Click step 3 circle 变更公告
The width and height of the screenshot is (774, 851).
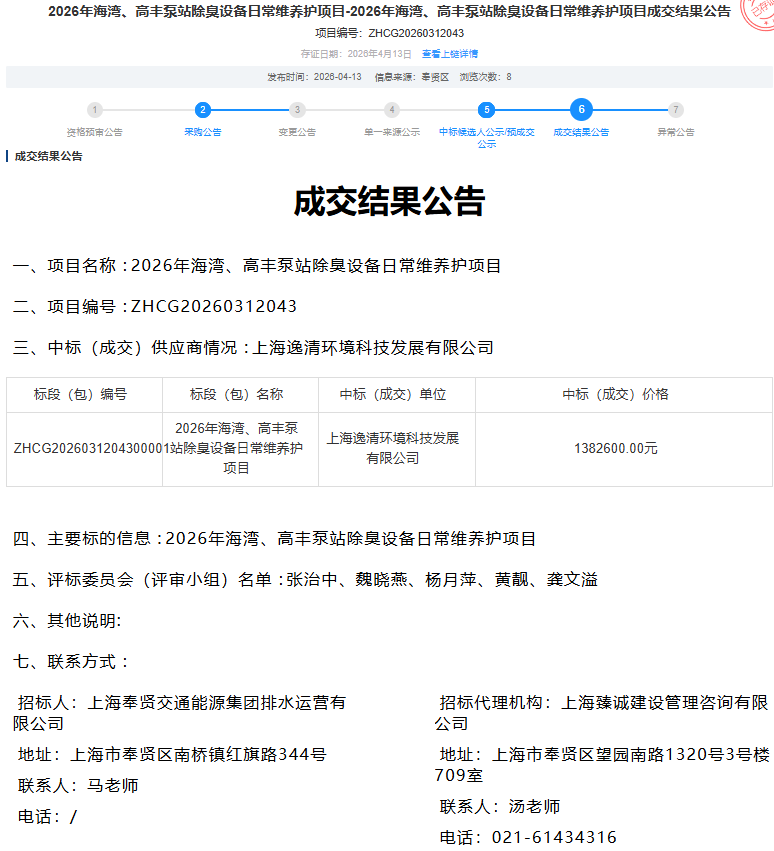pos(297,110)
